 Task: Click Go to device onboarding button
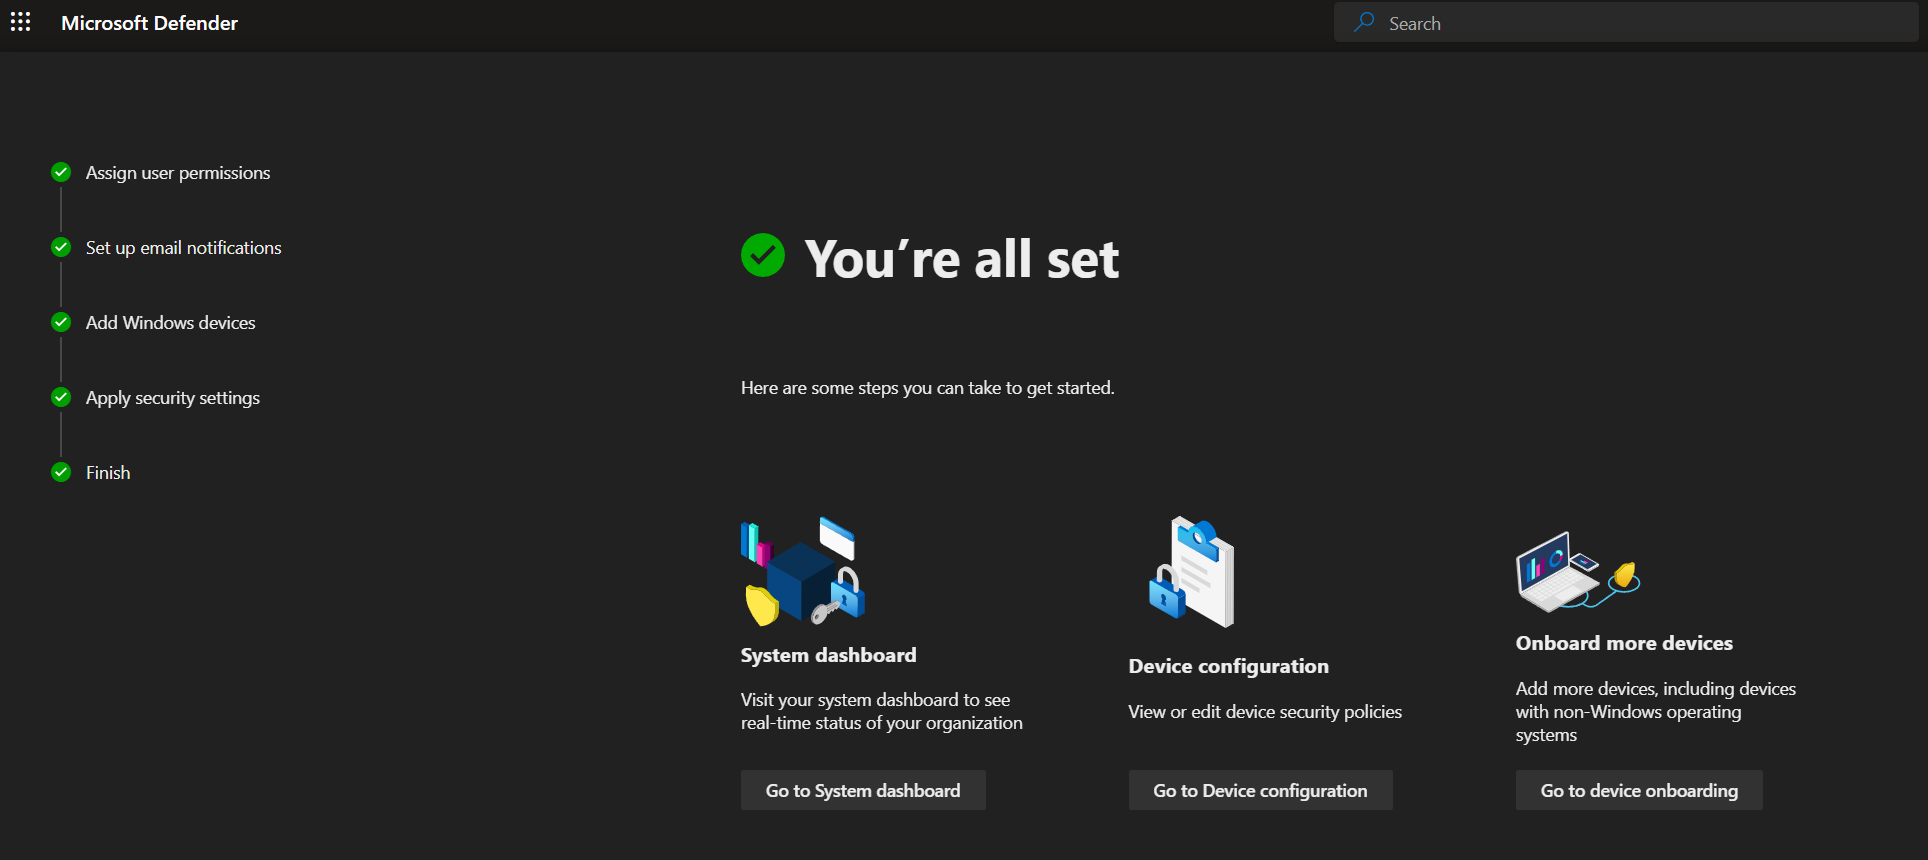coord(1639,790)
